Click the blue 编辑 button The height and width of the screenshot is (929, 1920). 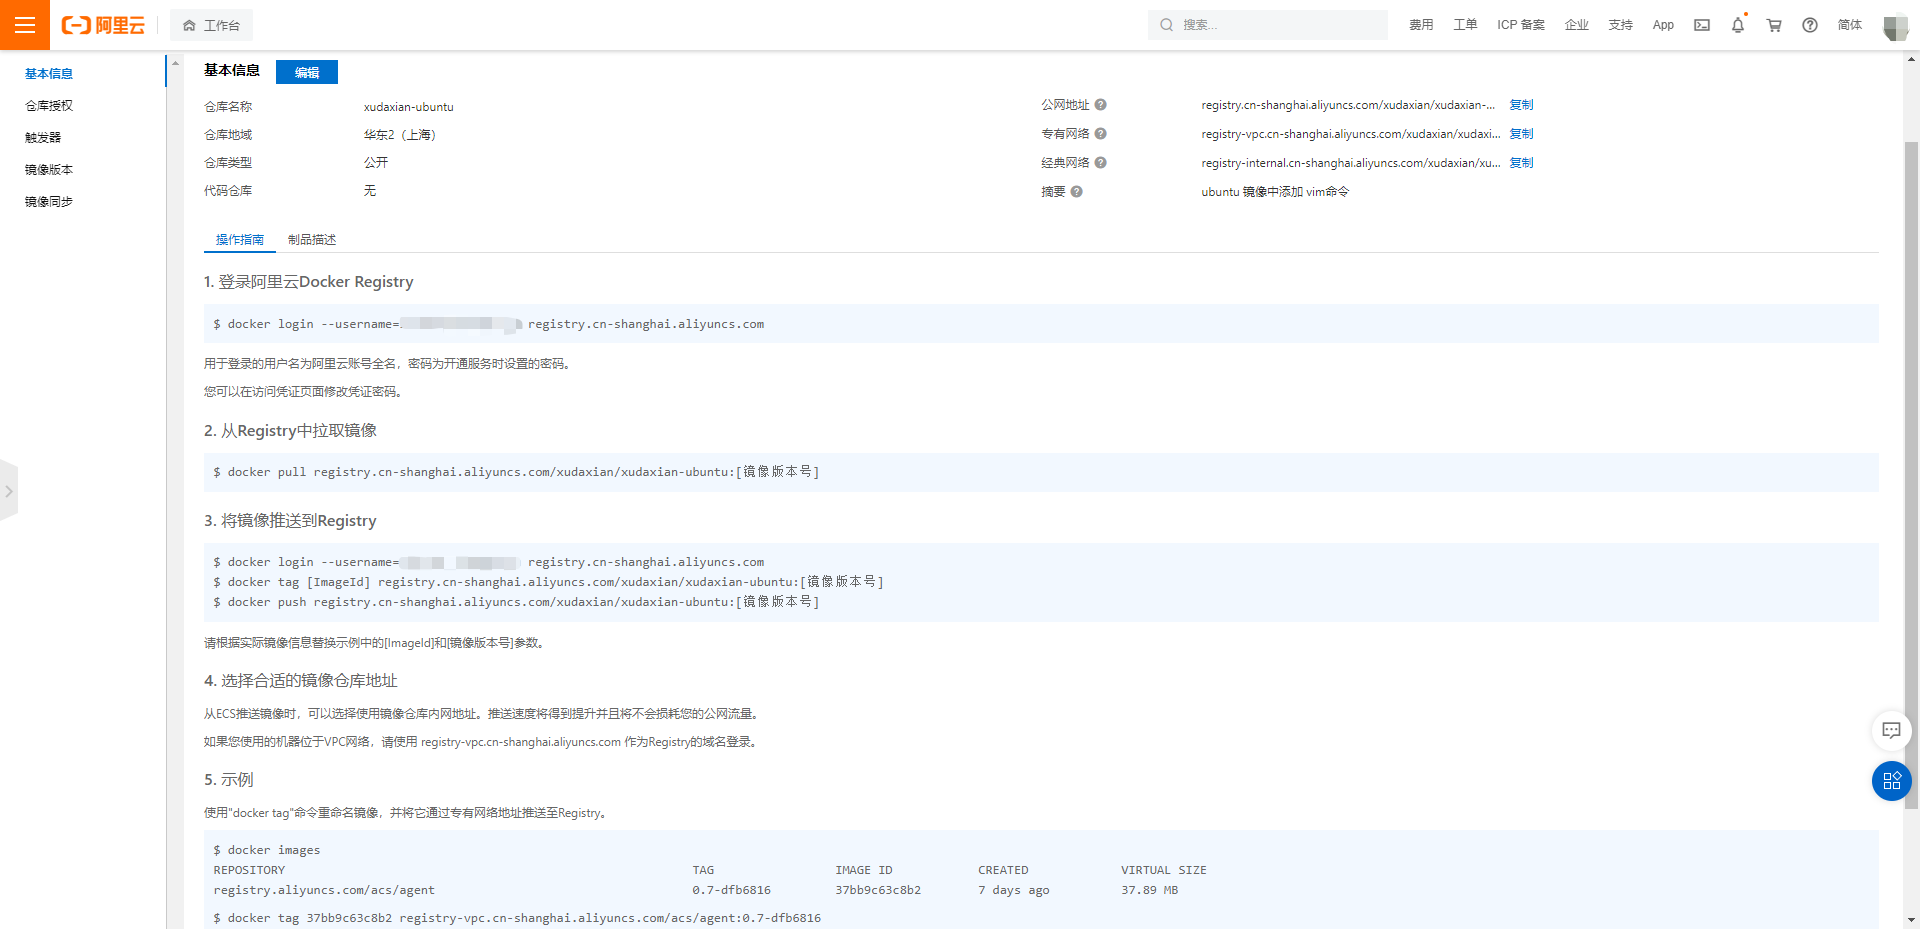[x=307, y=72]
